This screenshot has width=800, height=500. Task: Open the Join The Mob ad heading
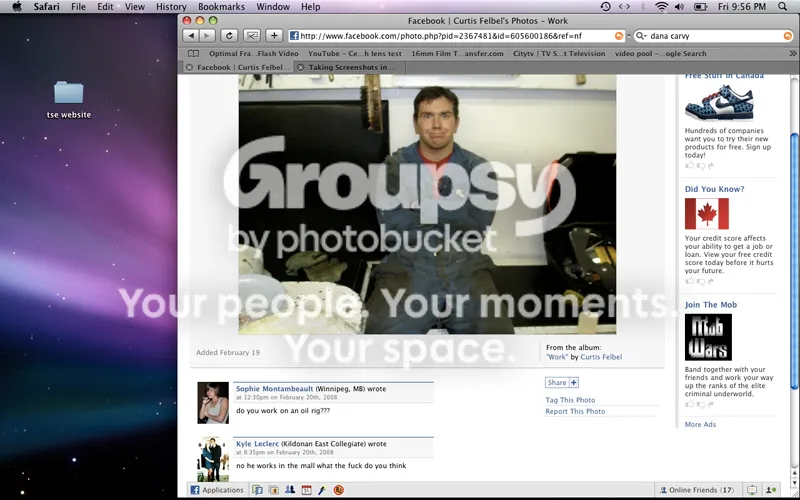(x=711, y=305)
